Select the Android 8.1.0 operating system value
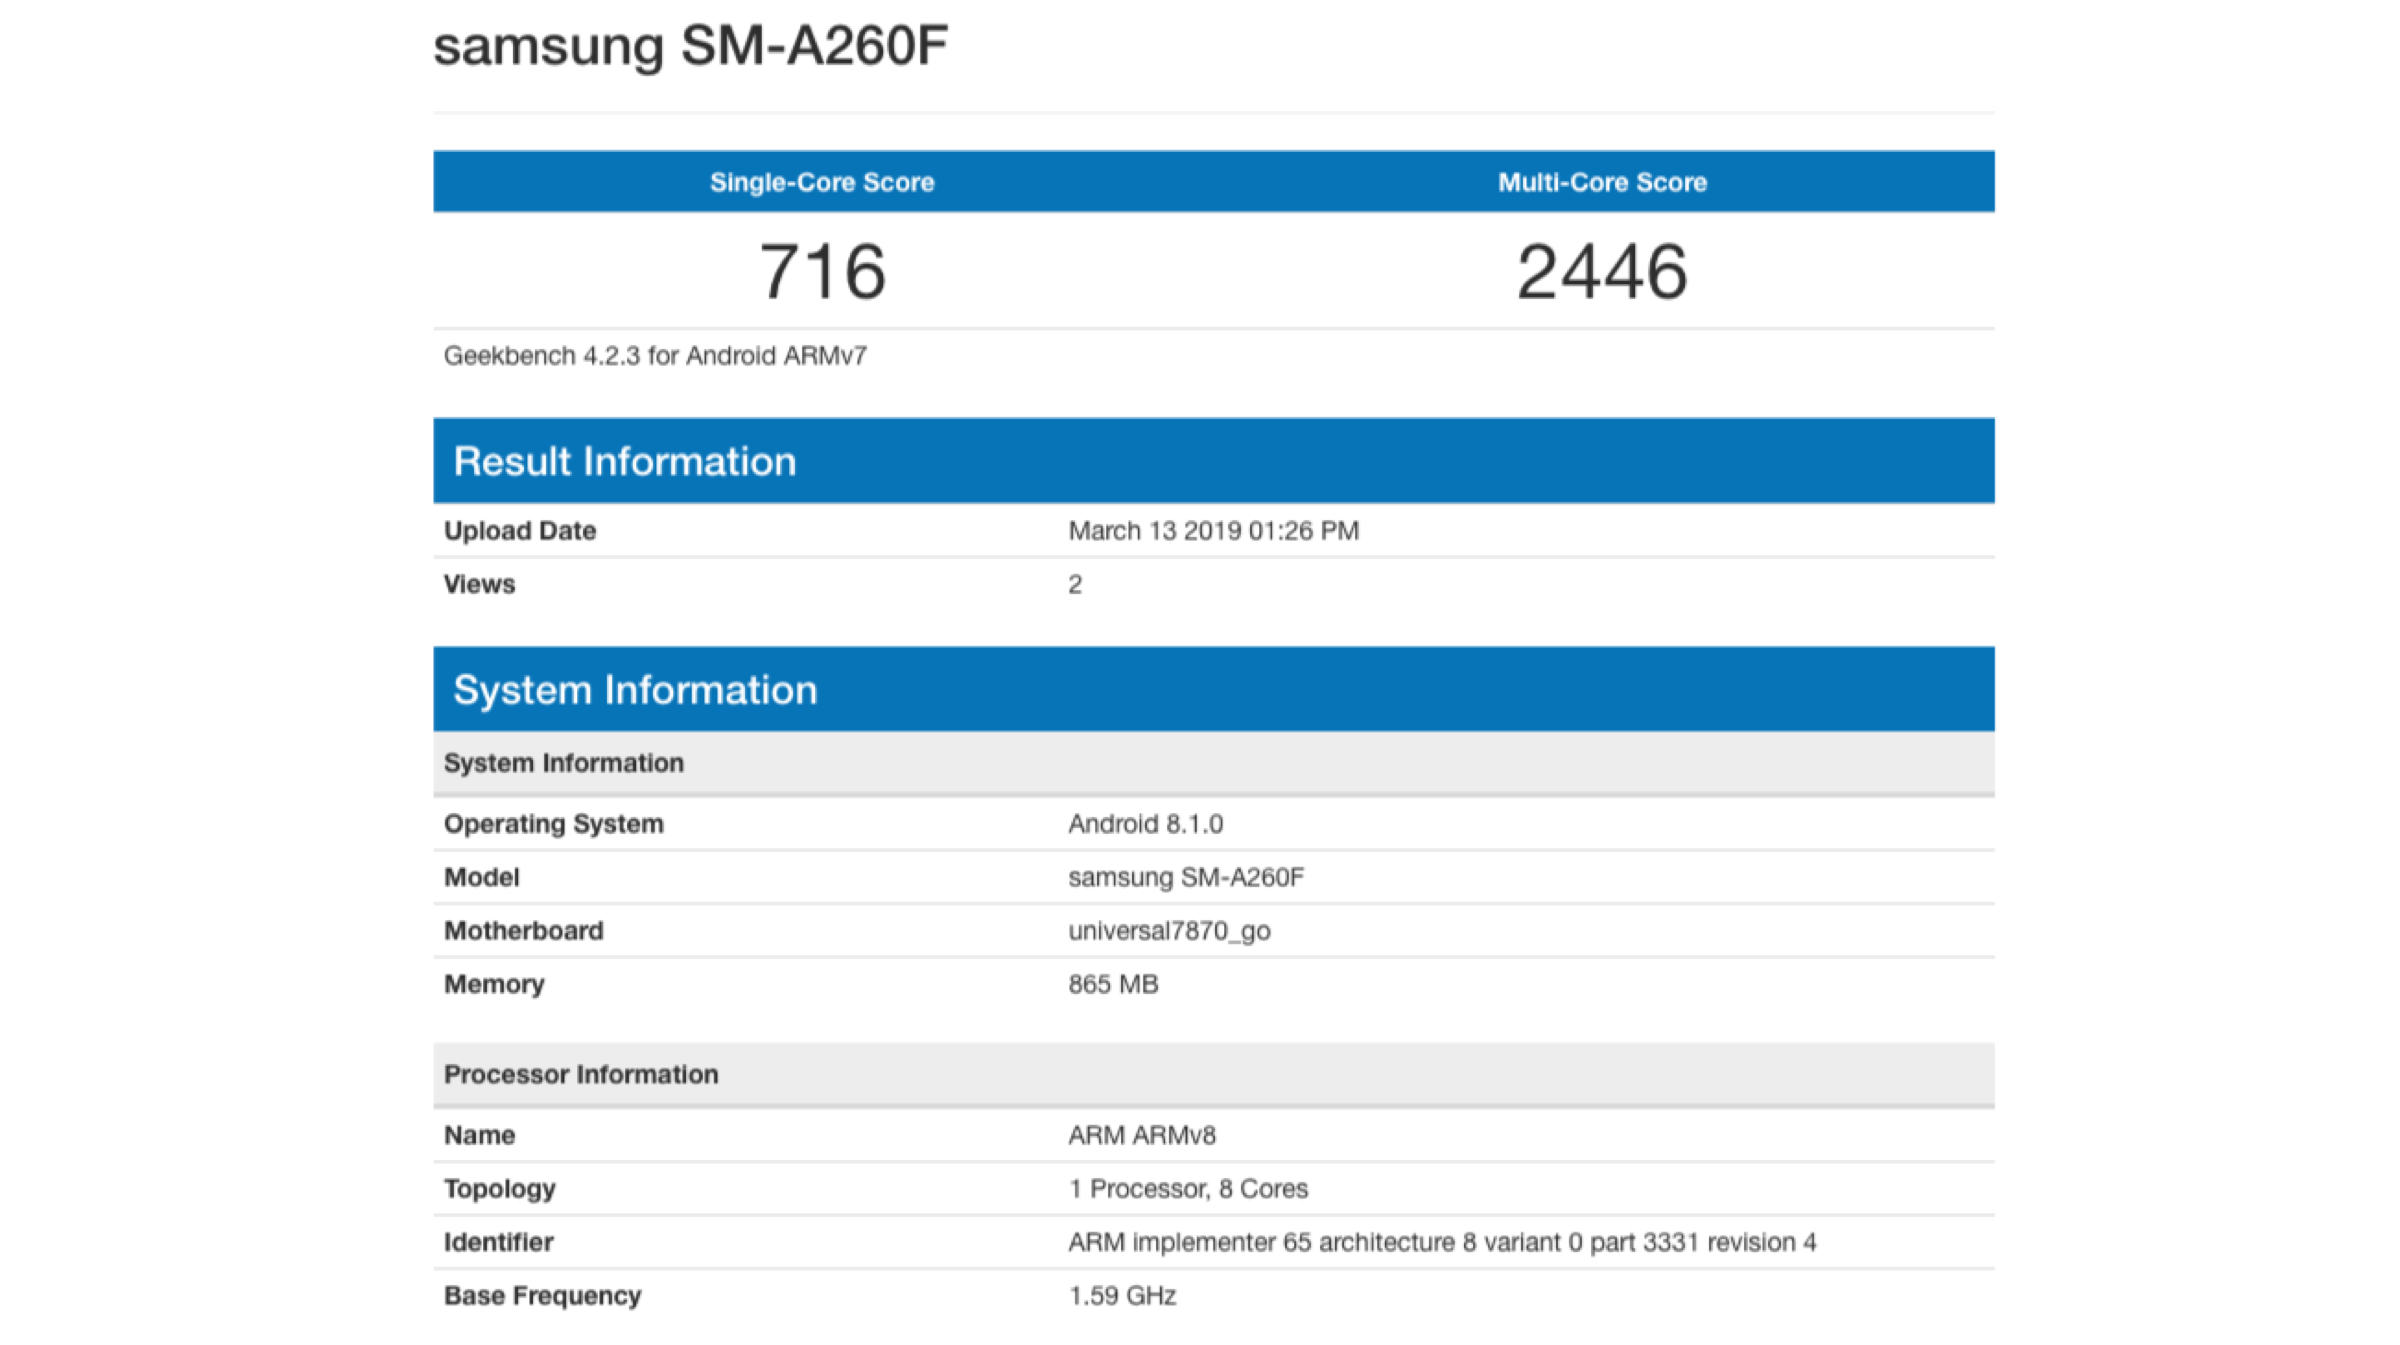2400x1345 pixels. pos(1145,824)
